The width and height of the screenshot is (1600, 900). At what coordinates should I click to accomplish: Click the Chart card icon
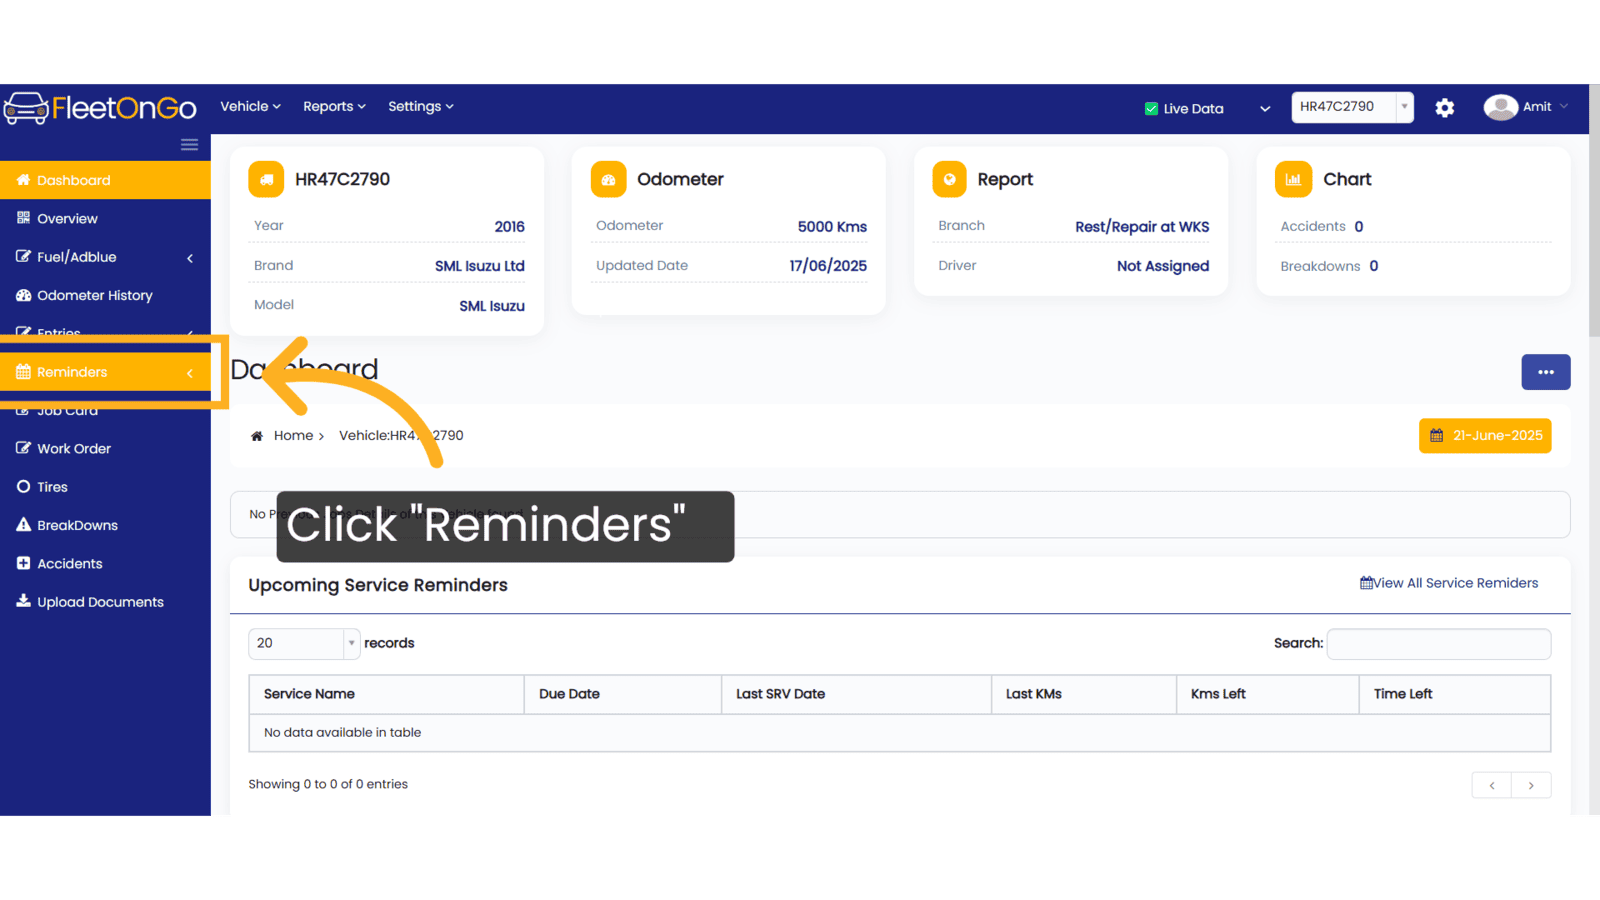tap(1293, 180)
